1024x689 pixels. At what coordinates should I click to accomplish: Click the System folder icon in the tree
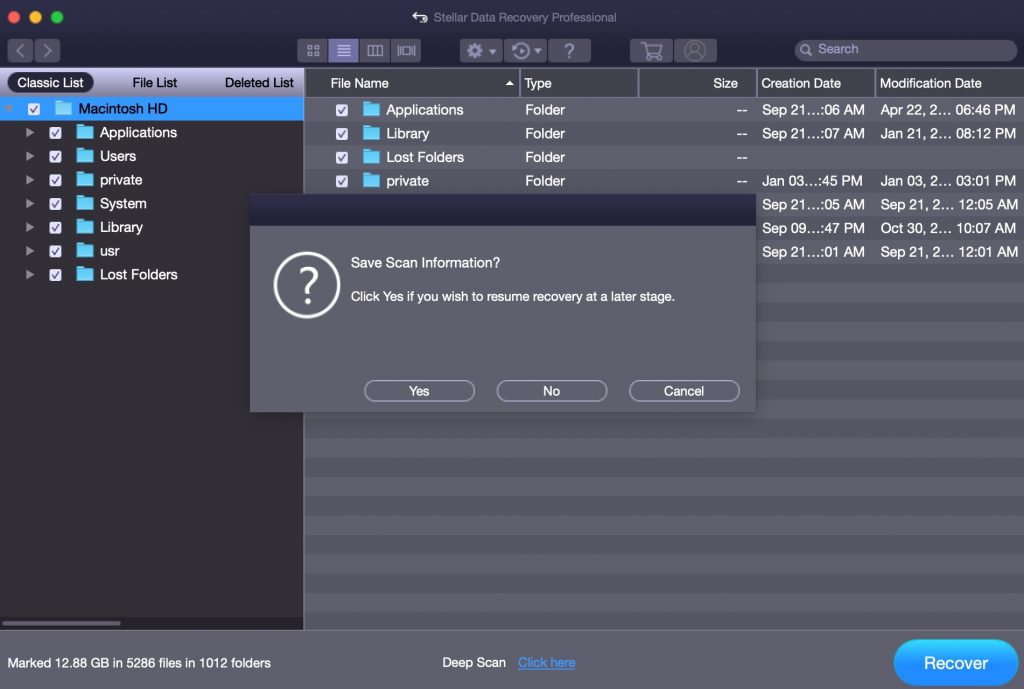85,203
